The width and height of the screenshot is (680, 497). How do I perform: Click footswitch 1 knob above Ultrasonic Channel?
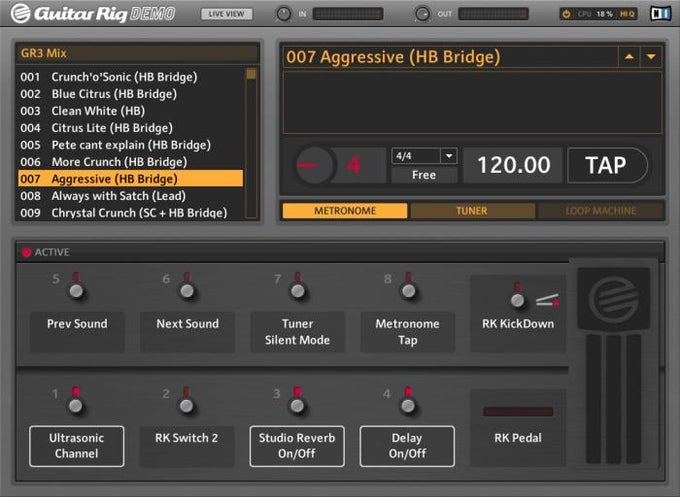pyautogui.click(x=76, y=405)
